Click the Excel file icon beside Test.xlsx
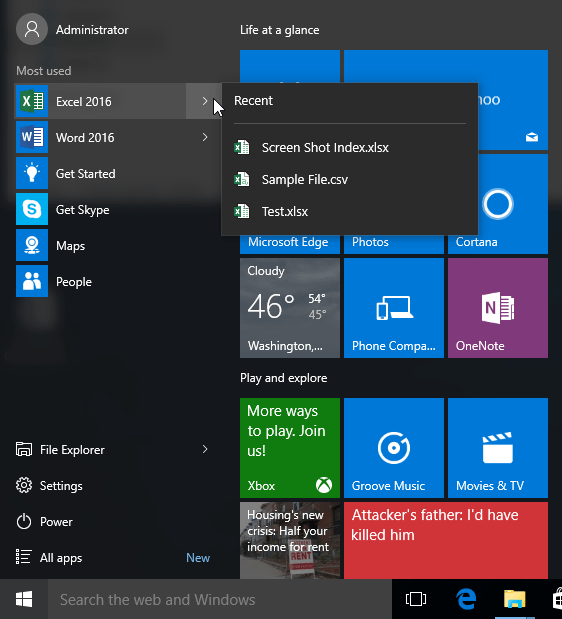The image size is (562, 619). (x=242, y=211)
